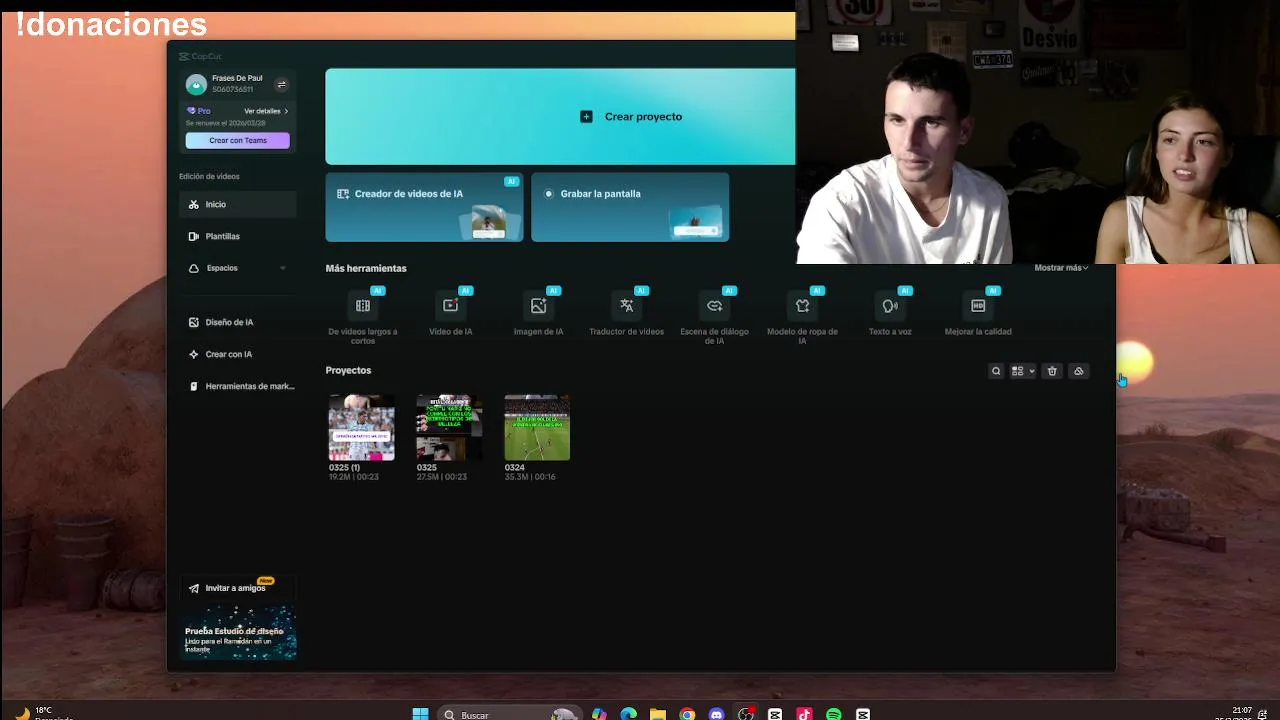Click Crear con Teams button

tap(237, 140)
